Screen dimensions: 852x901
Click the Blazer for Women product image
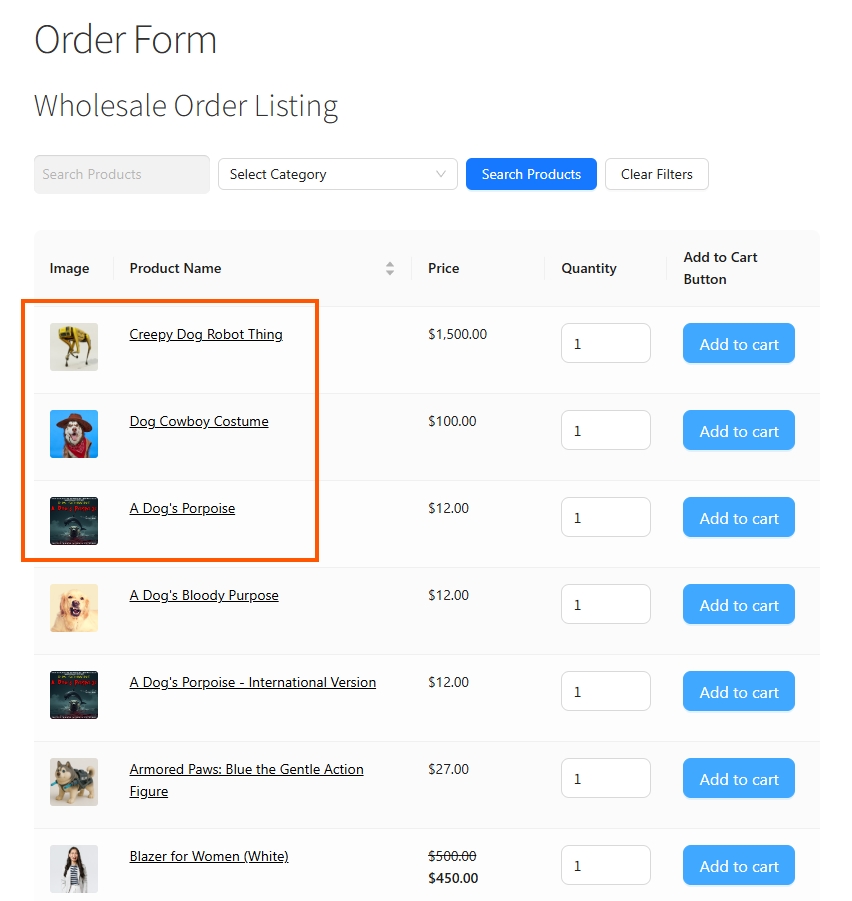tap(74, 869)
